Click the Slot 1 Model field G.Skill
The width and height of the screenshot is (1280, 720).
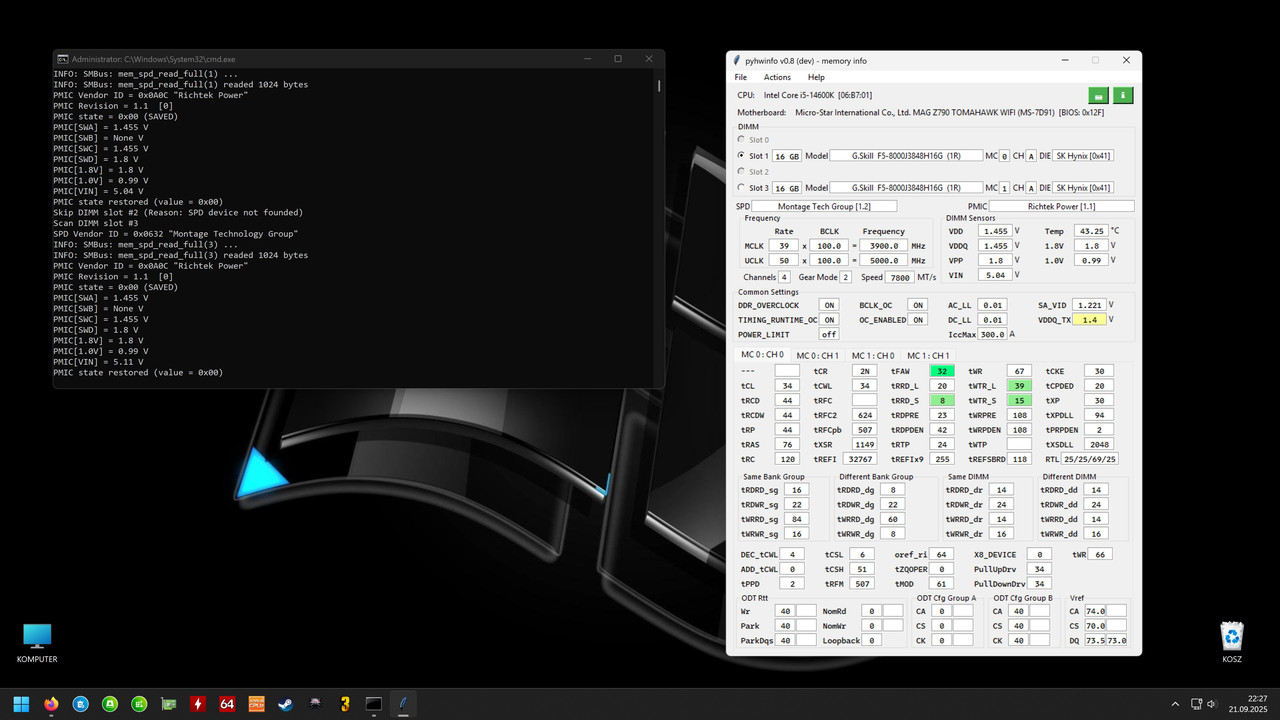point(907,156)
